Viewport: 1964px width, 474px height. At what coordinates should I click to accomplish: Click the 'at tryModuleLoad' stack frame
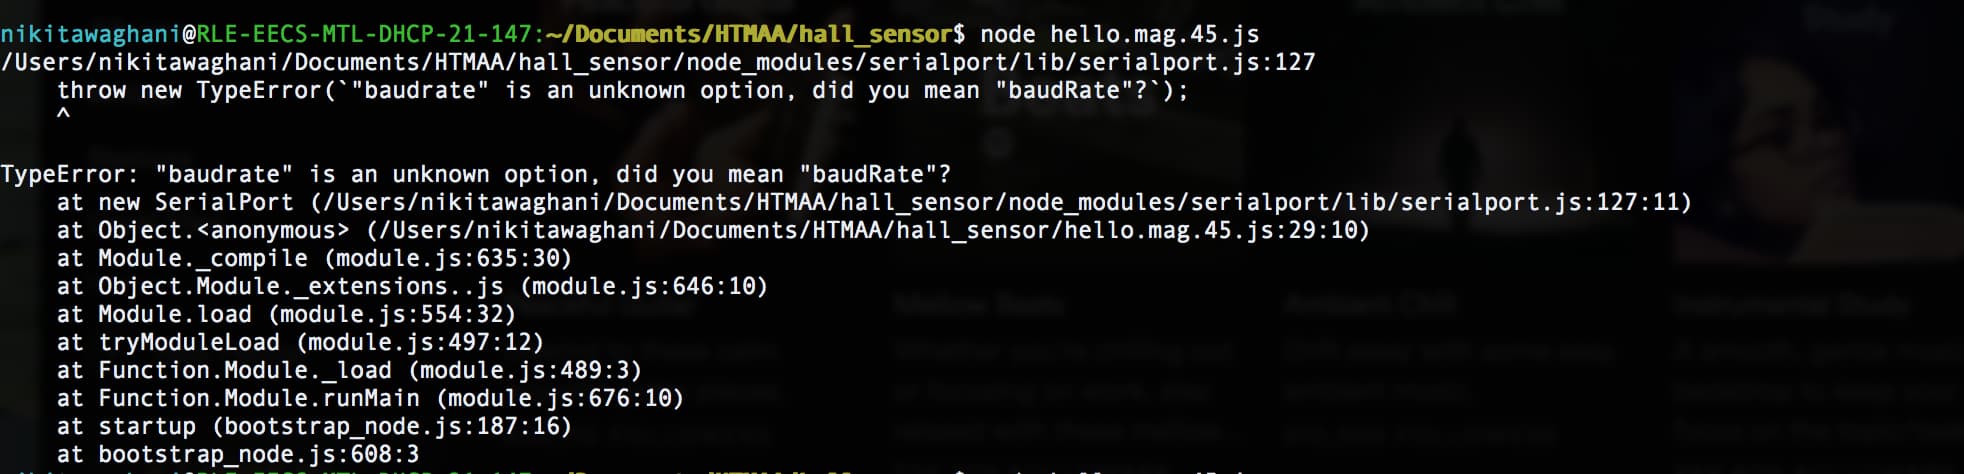[x=300, y=343]
